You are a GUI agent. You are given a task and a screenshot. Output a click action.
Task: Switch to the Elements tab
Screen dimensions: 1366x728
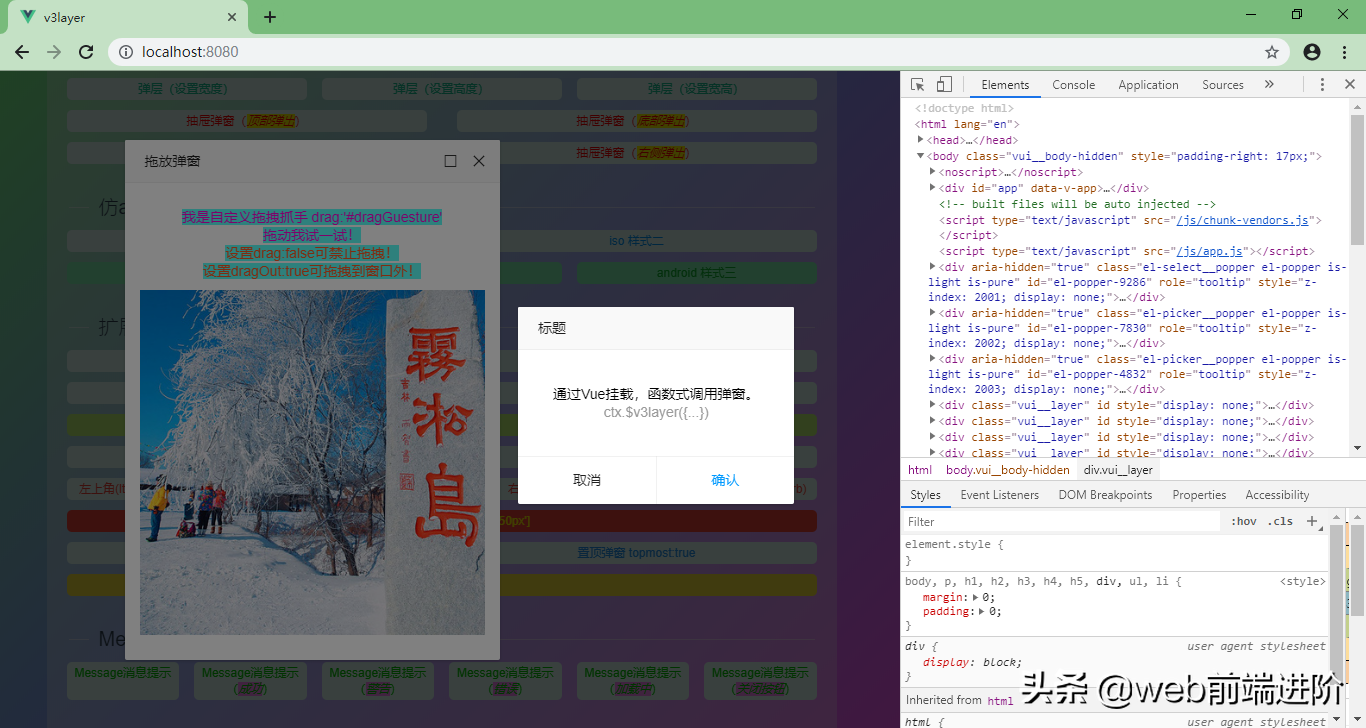point(1005,85)
